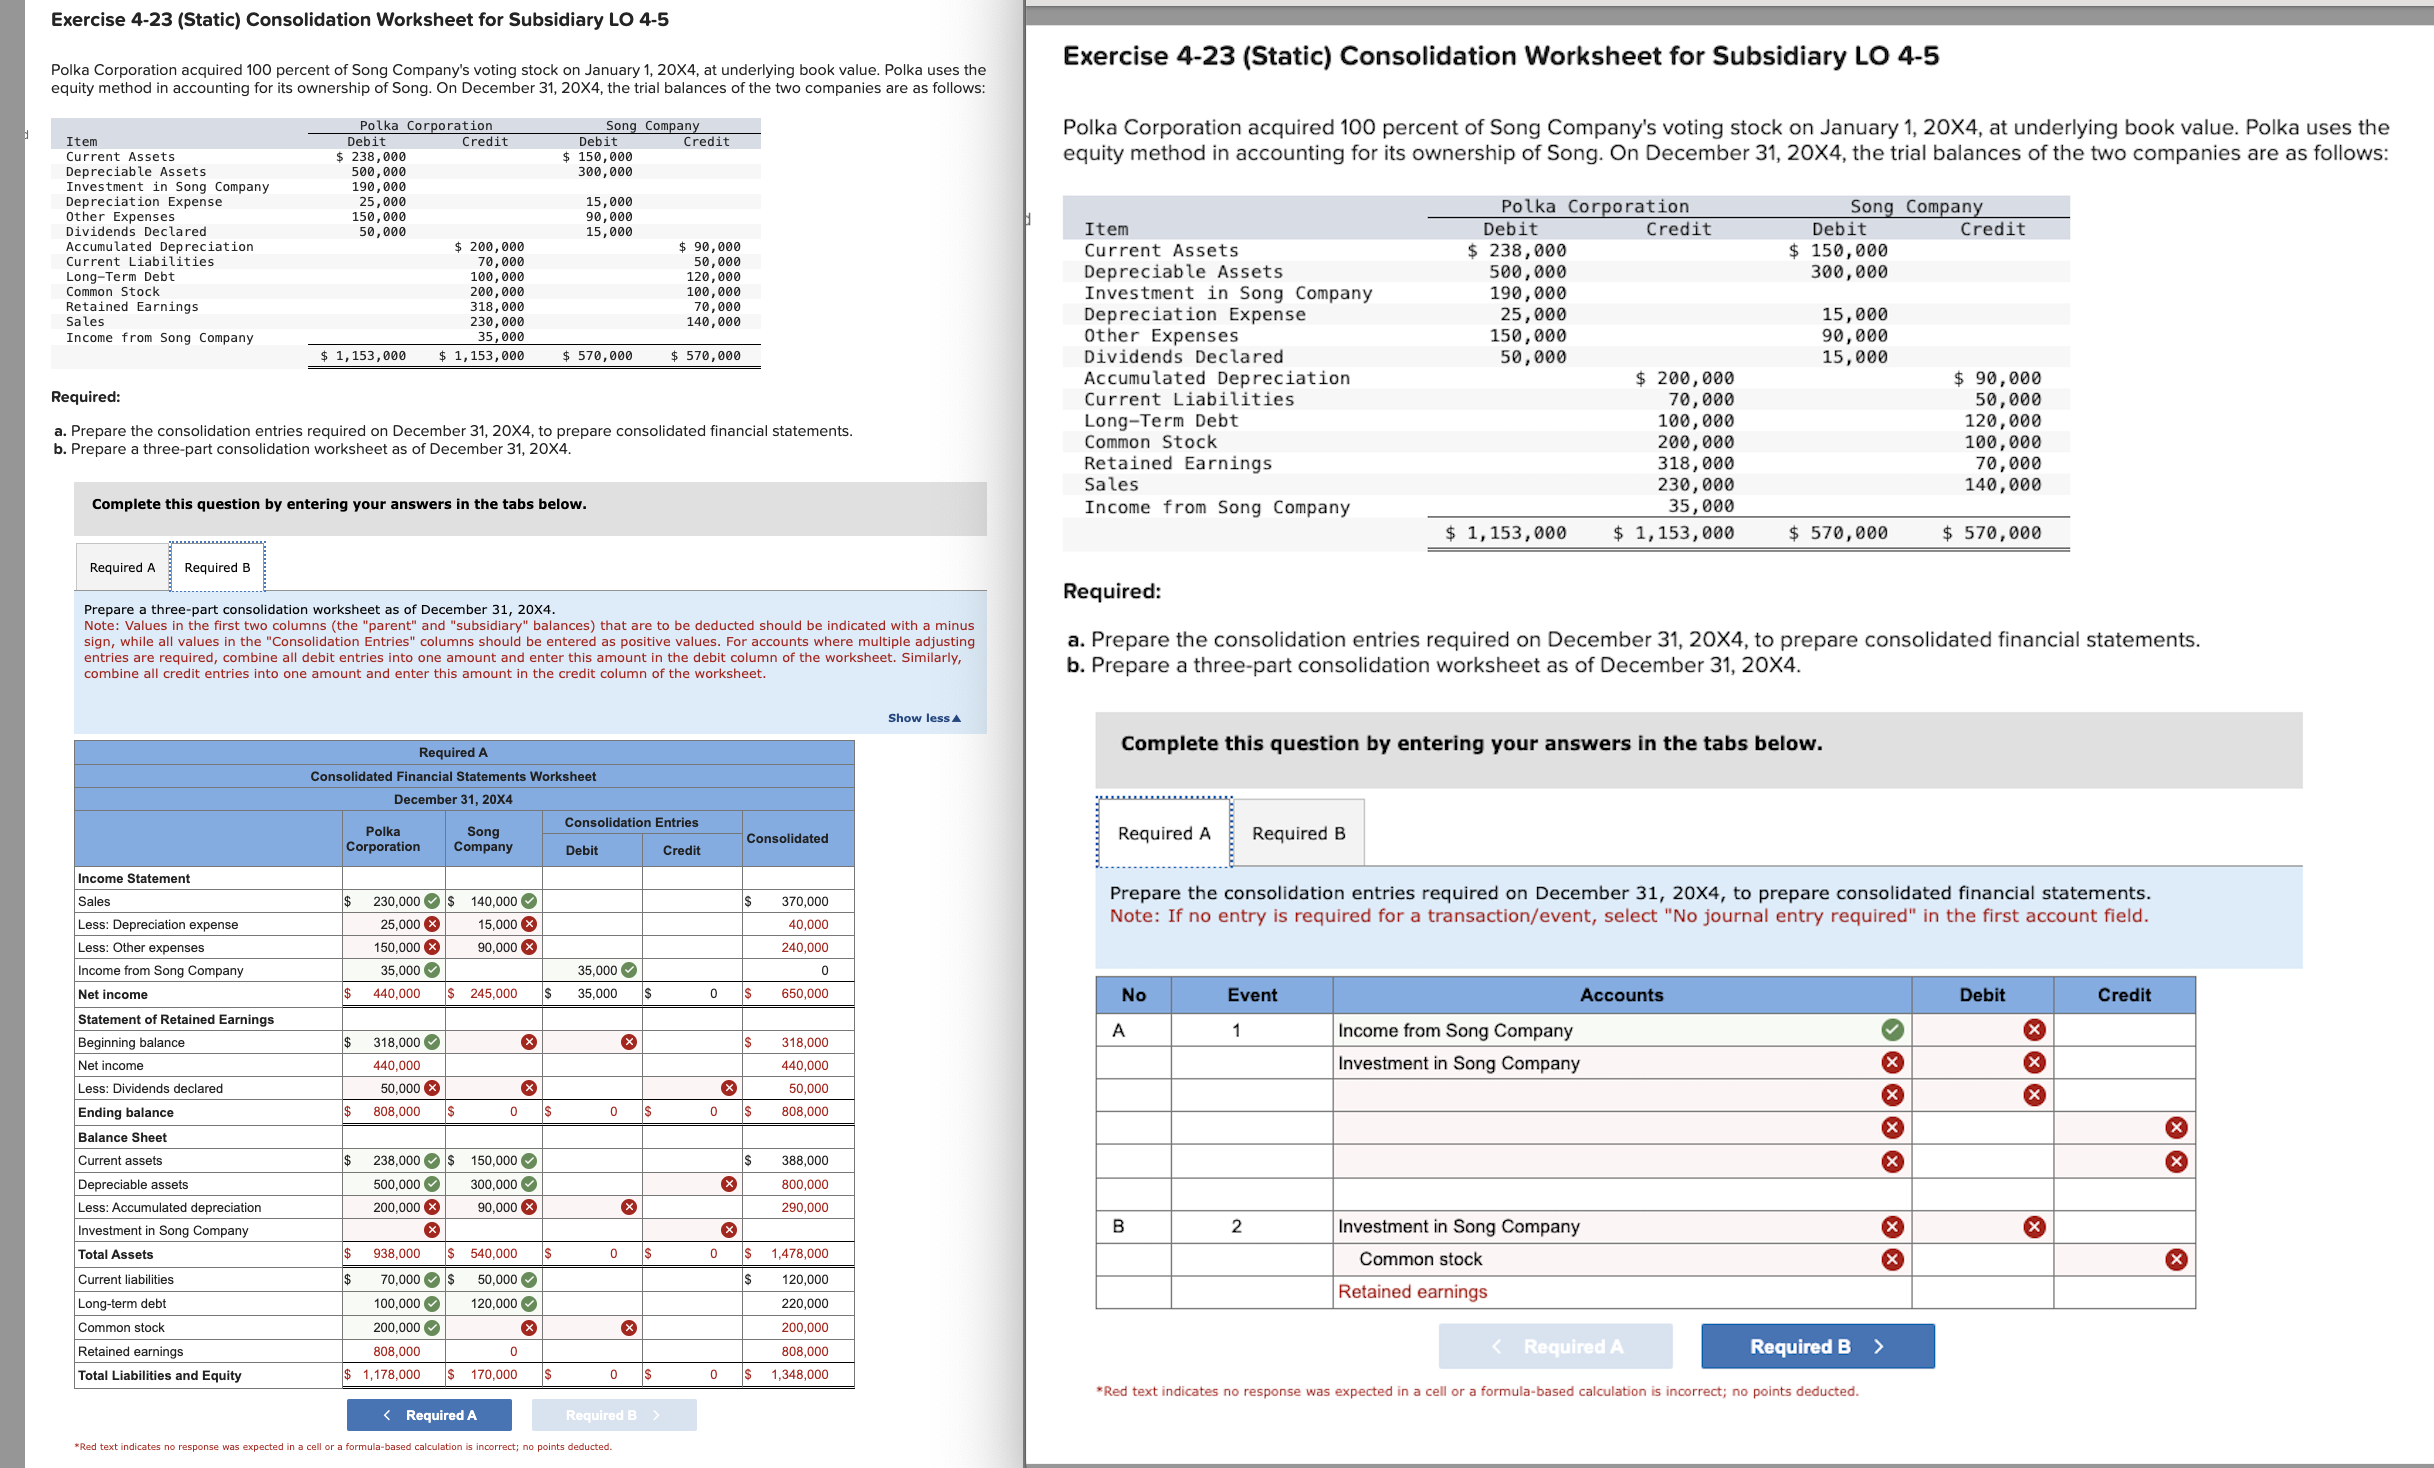Click debit field for Income from Song Company entry
The image size is (2434, 1468).
(1982, 1030)
